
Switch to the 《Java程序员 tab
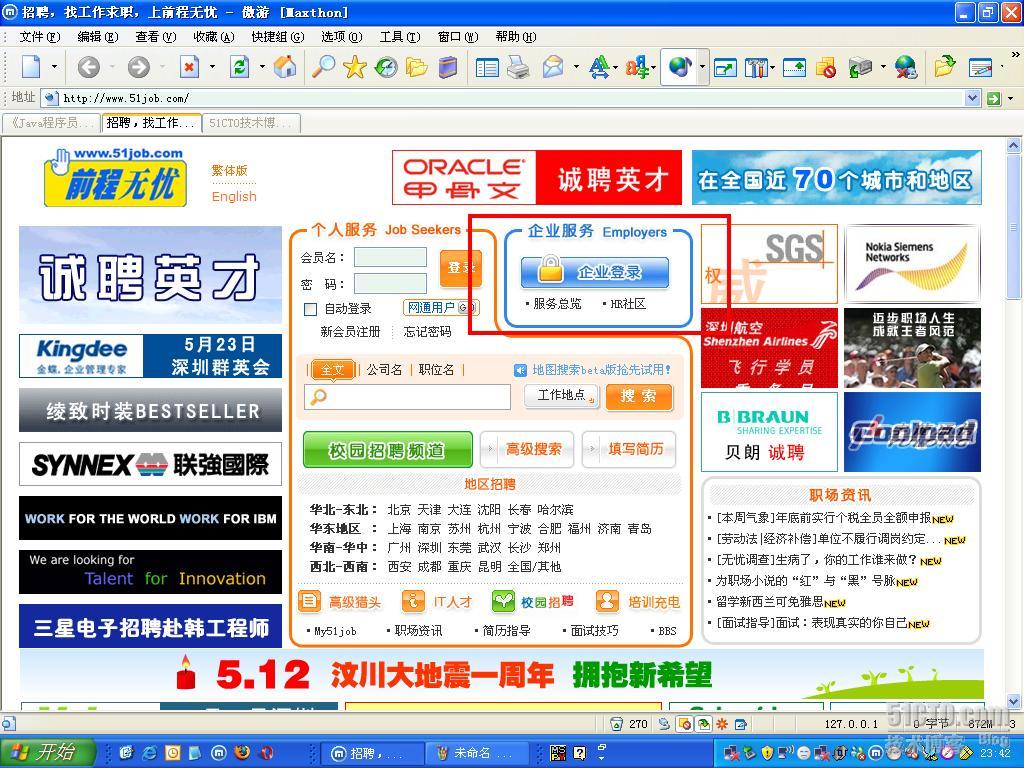point(52,123)
